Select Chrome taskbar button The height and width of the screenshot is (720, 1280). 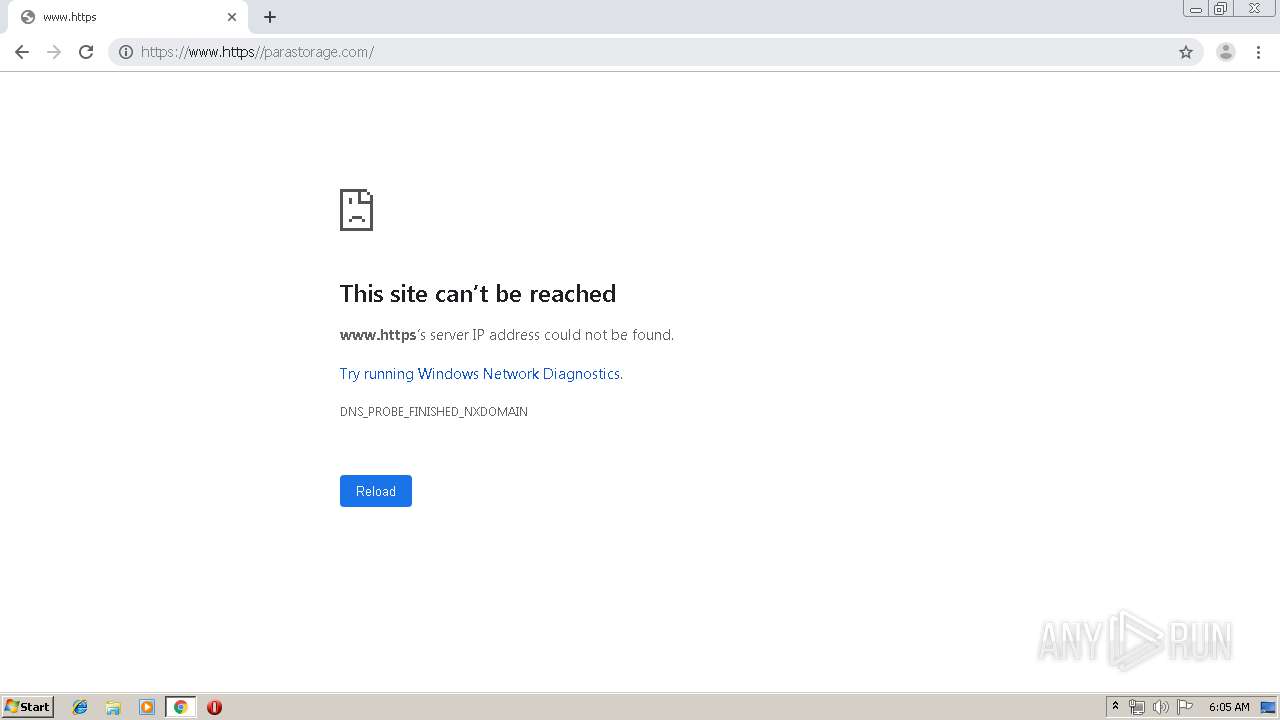180,707
